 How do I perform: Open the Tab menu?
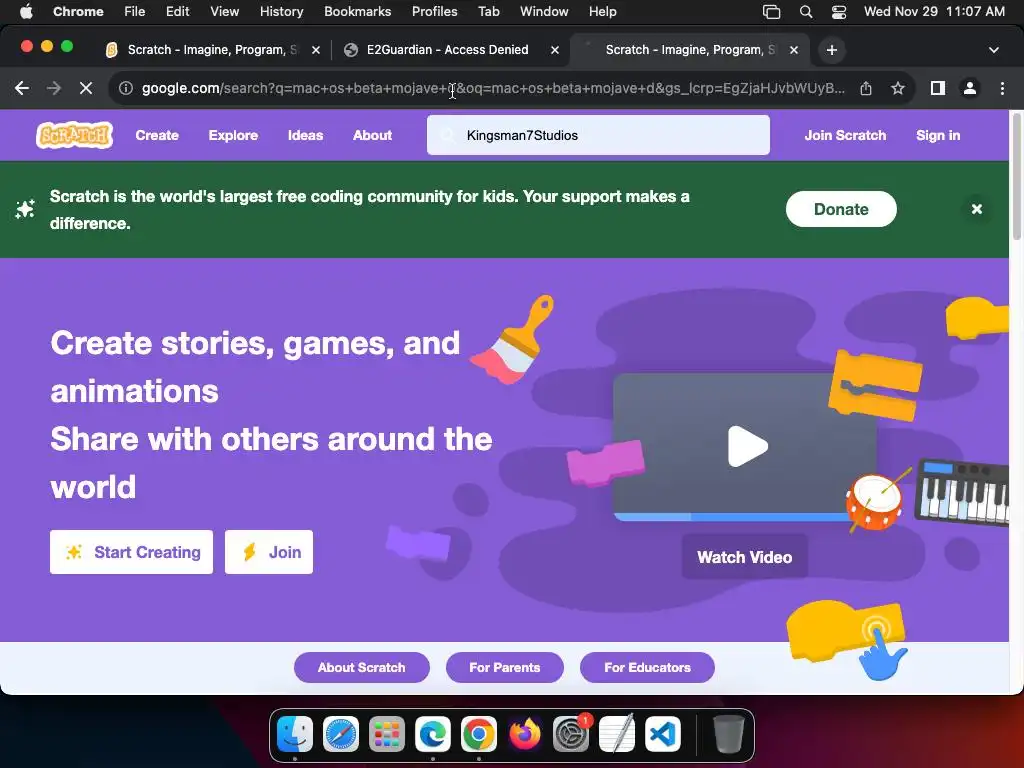488,11
